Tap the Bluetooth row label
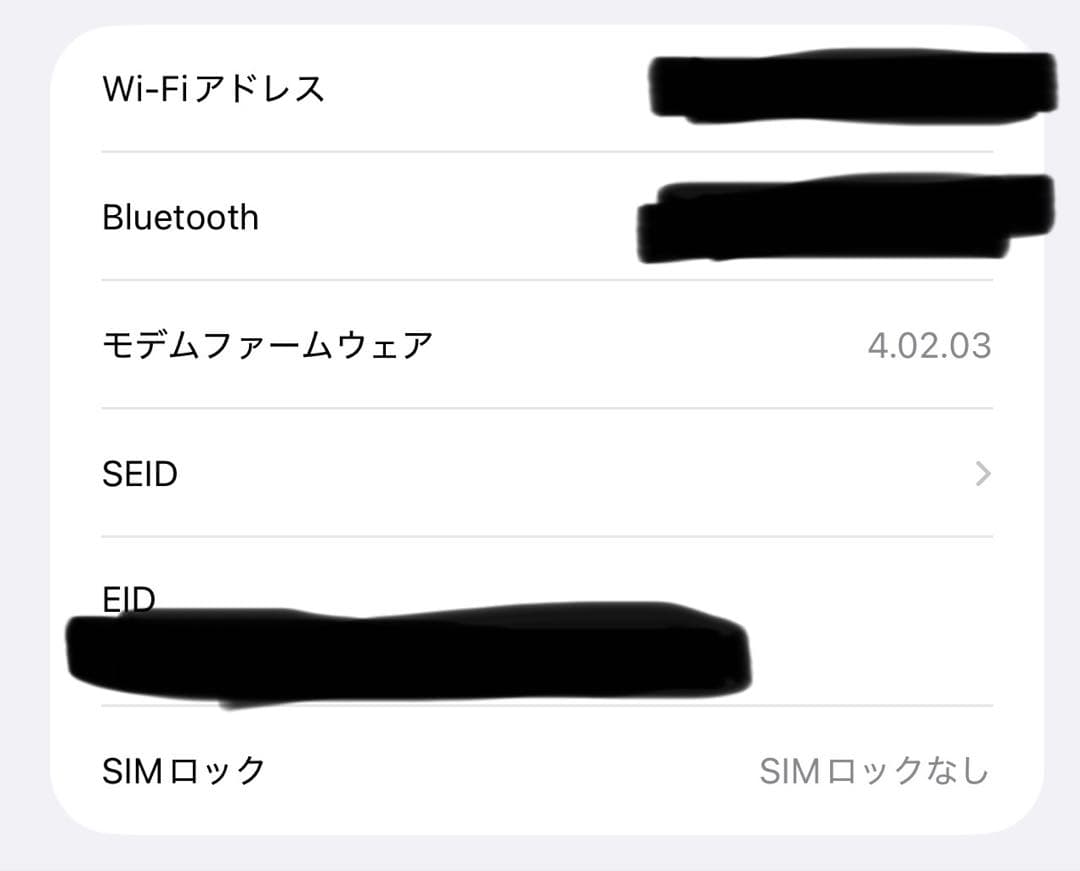Viewport: 1080px width, 871px height. tap(180, 217)
